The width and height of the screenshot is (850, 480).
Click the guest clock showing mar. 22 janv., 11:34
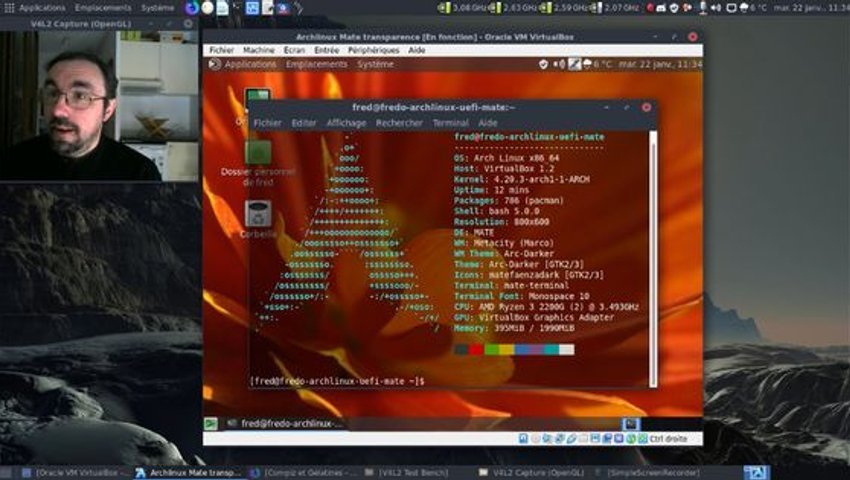tap(660, 64)
